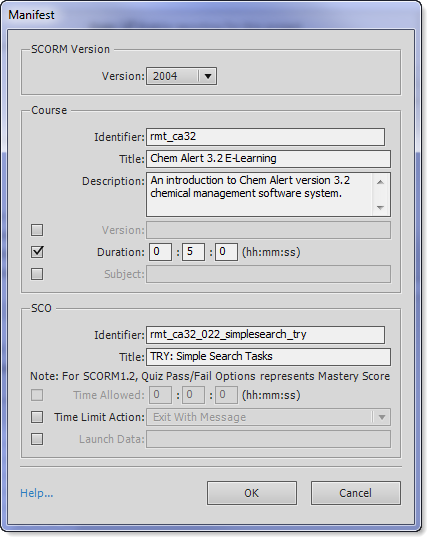Click the Manifest title bar text
Image resolution: width=432 pixels, height=542 pixels.
point(31,15)
